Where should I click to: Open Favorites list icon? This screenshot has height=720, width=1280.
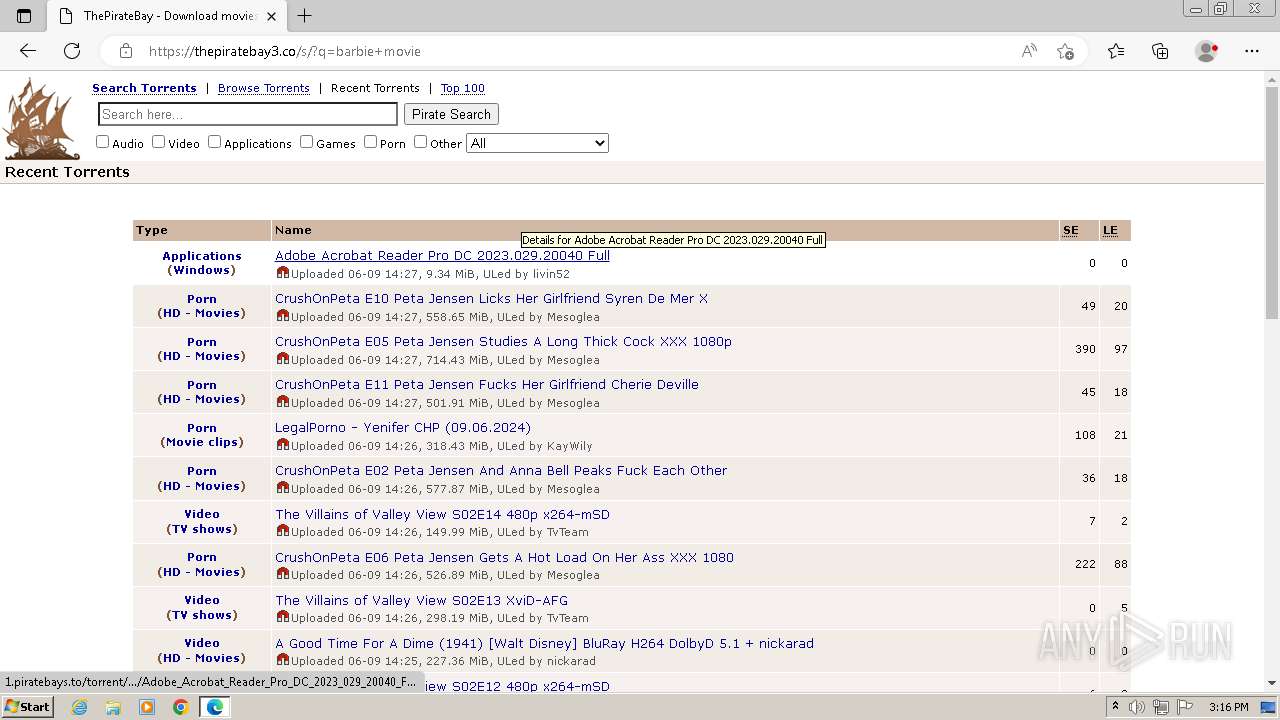pyautogui.click(x=1116, y=51)
